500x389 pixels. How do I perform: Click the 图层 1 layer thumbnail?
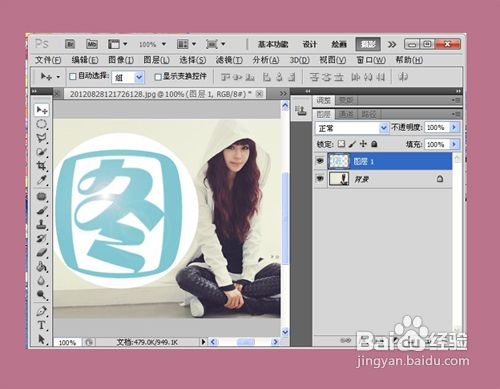pyautogui.click(x=339, y=161)
